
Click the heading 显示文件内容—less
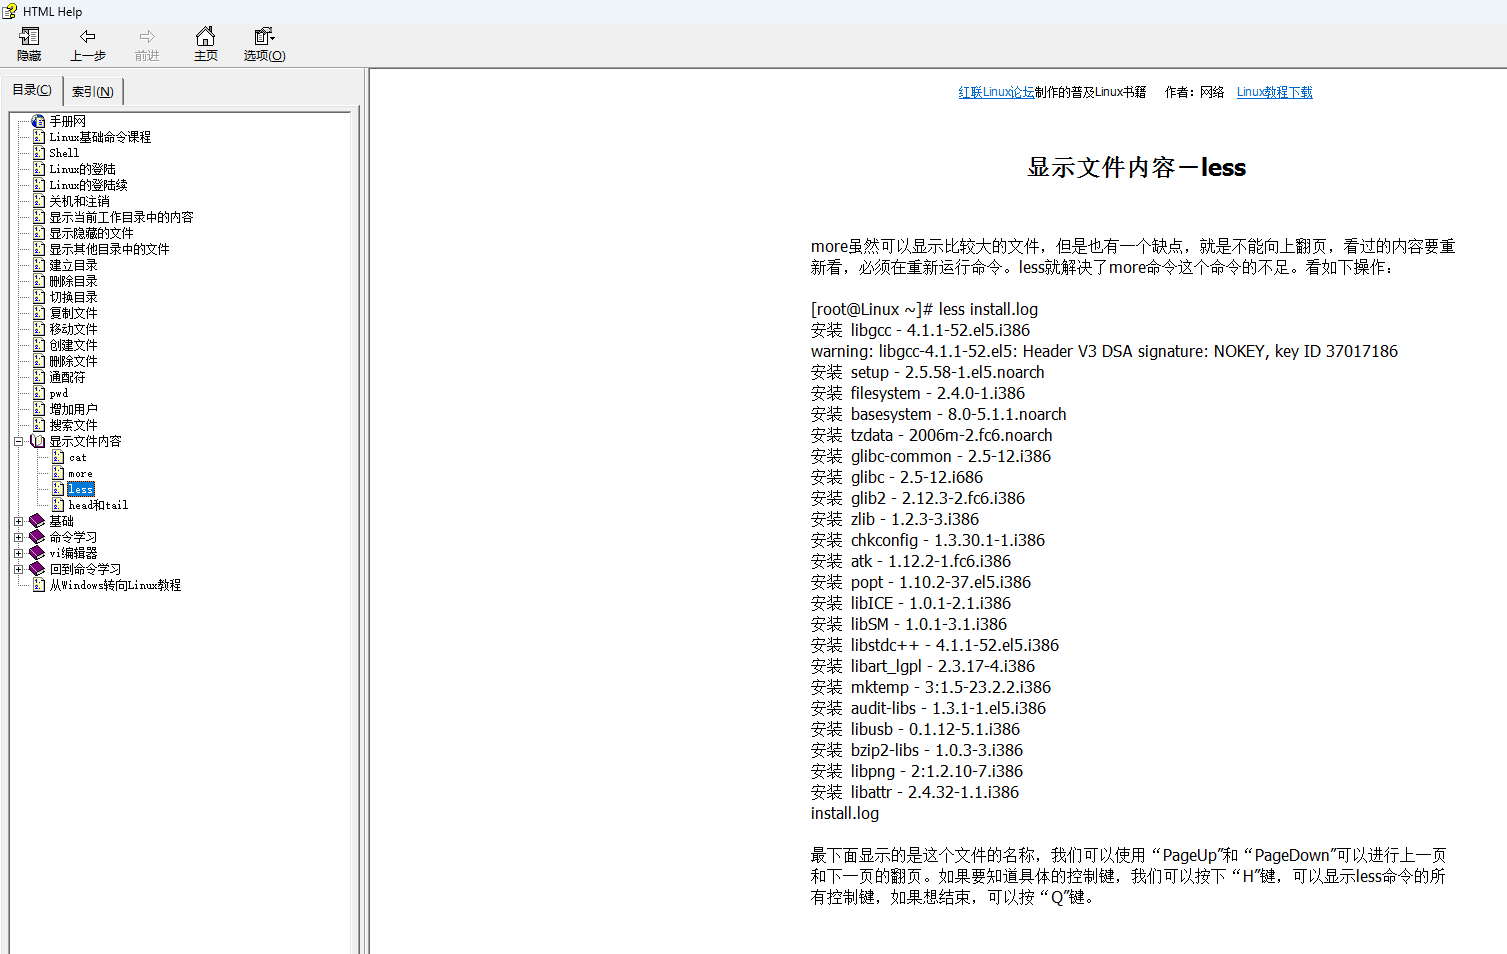(1136, 167)
